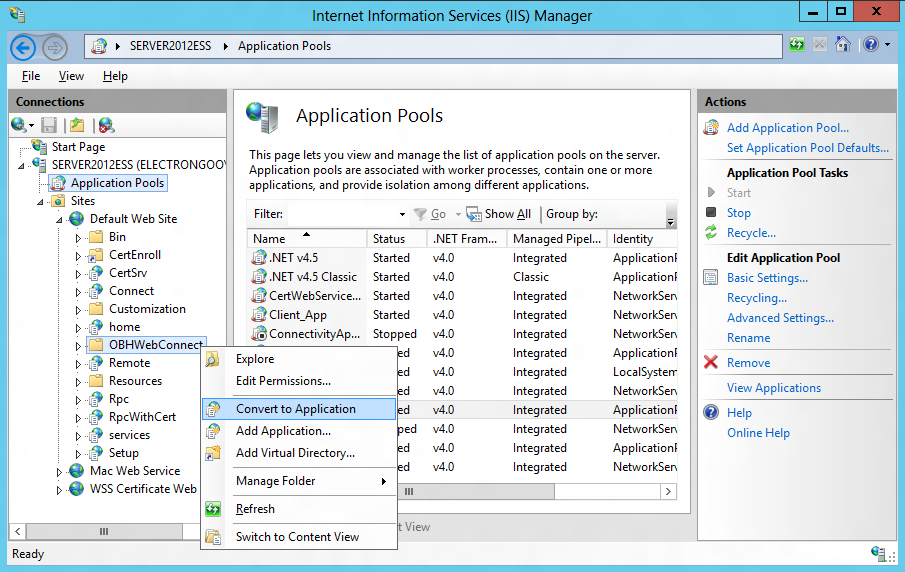
Task: Click the Stop square icon in Actions
Action: coord(711,212)
